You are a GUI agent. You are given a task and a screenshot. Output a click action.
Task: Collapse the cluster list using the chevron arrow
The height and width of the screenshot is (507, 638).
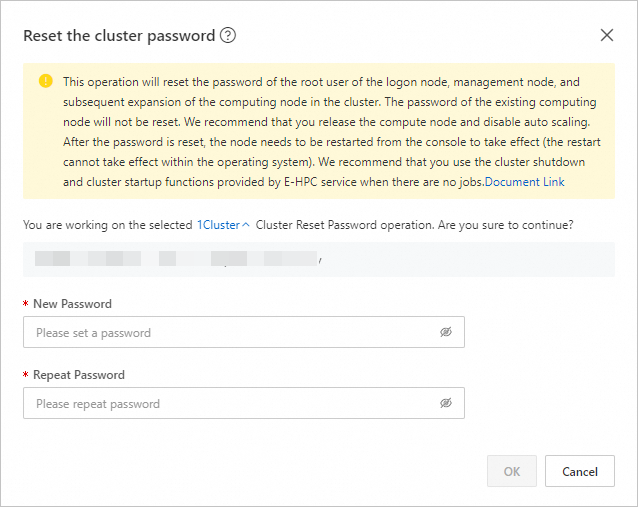pyautogui.click(x=246, y=225)
